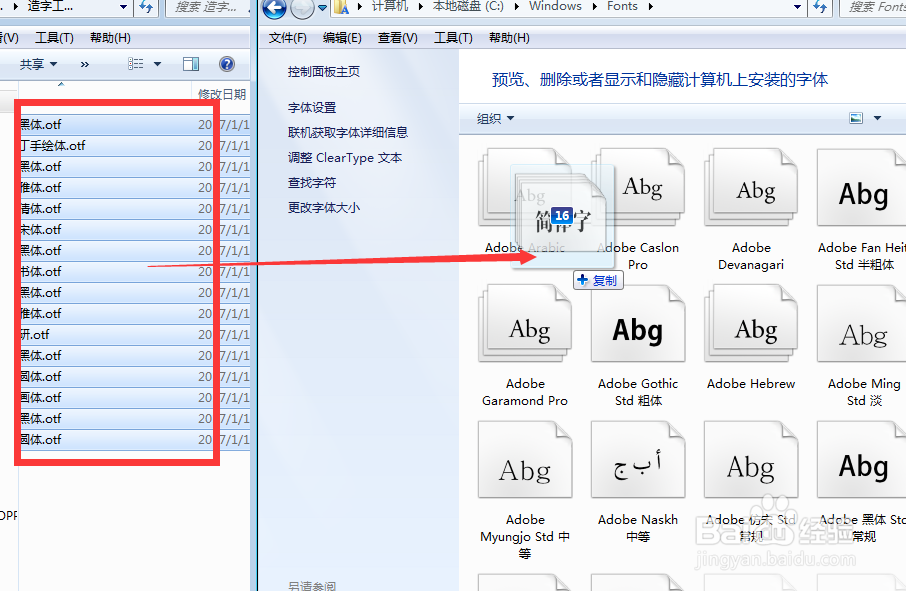This screenshot has width=906, height=591.
Task: Open 文件(F) menu in Fonts window
Action: [287, 38]
